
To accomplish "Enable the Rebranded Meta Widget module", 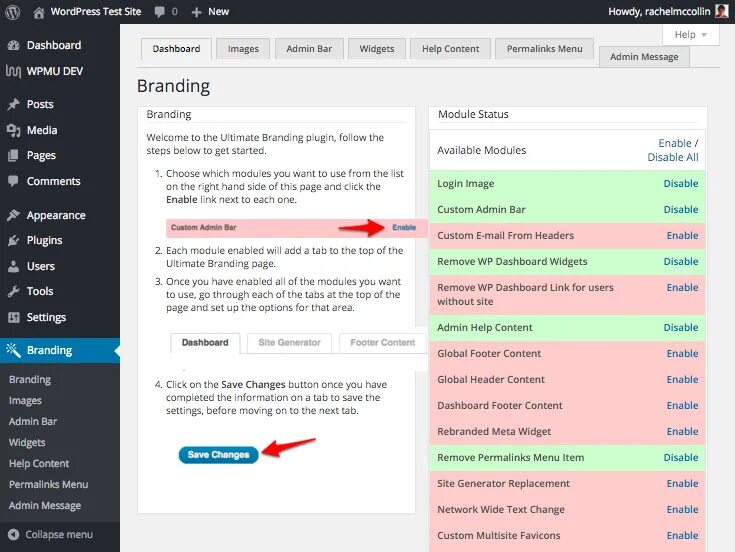I will 682,432.
